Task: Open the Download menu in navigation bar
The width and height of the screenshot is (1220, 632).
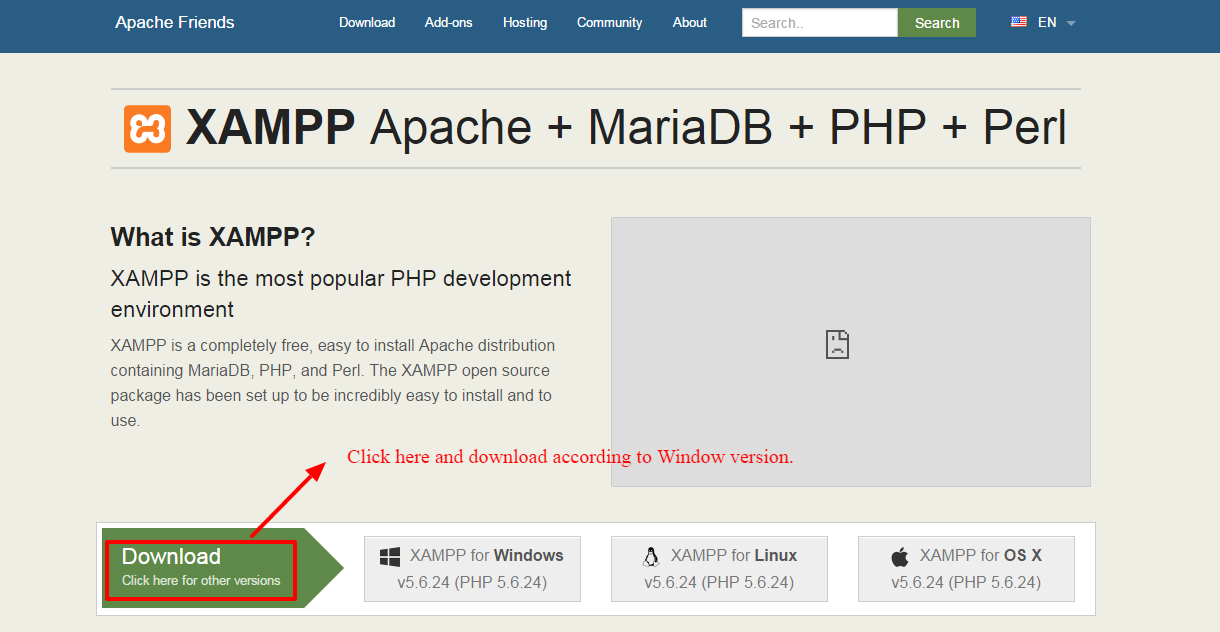Action: (367, 22)
